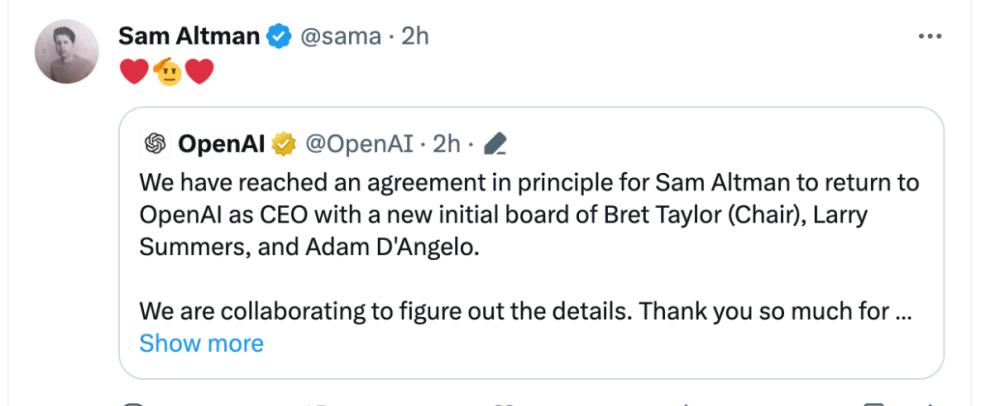Screen dimensions: 1000x406
Task: Click the saluting face emoji
Action: (167, 71)
